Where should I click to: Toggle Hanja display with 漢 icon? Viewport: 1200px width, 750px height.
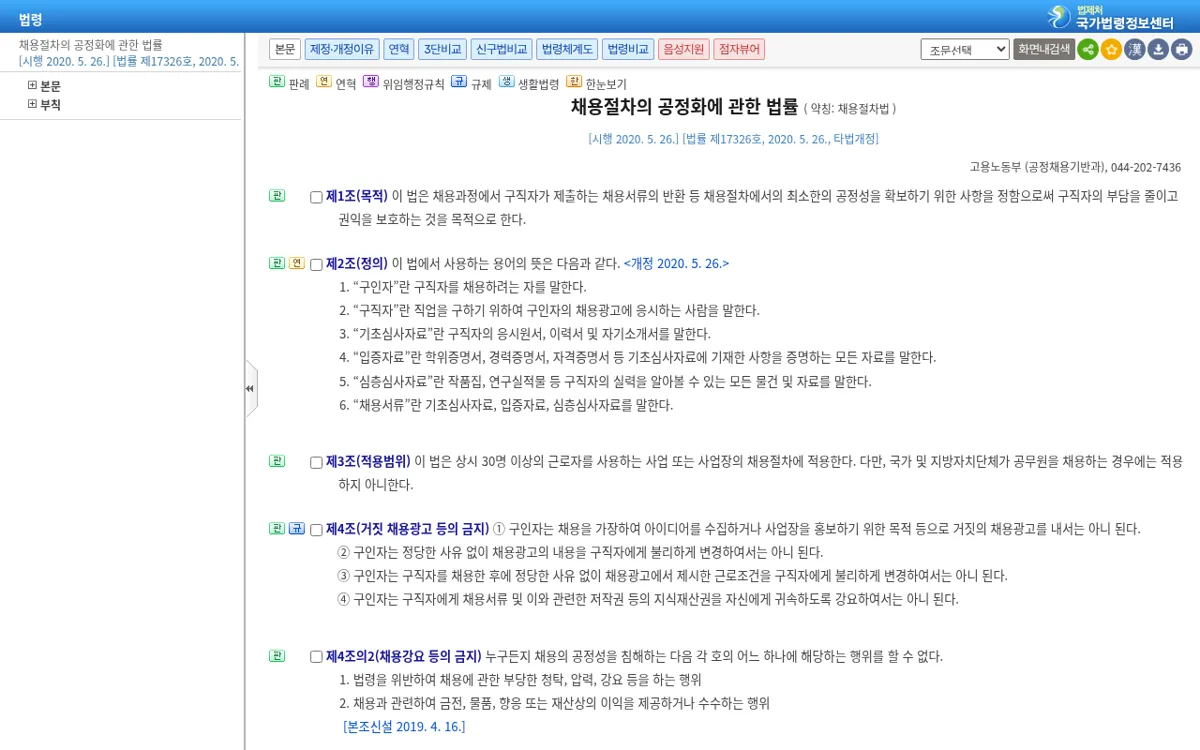coord(1135,49)
